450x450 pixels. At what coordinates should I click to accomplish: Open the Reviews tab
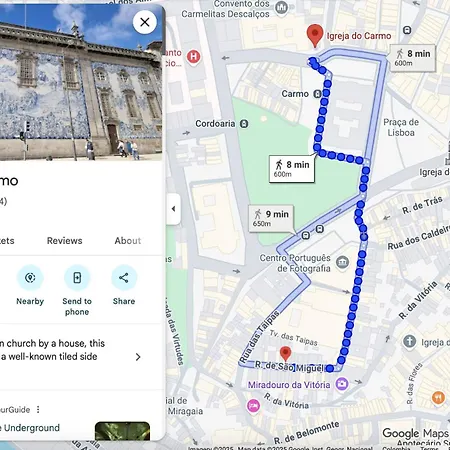click(64, 241)
